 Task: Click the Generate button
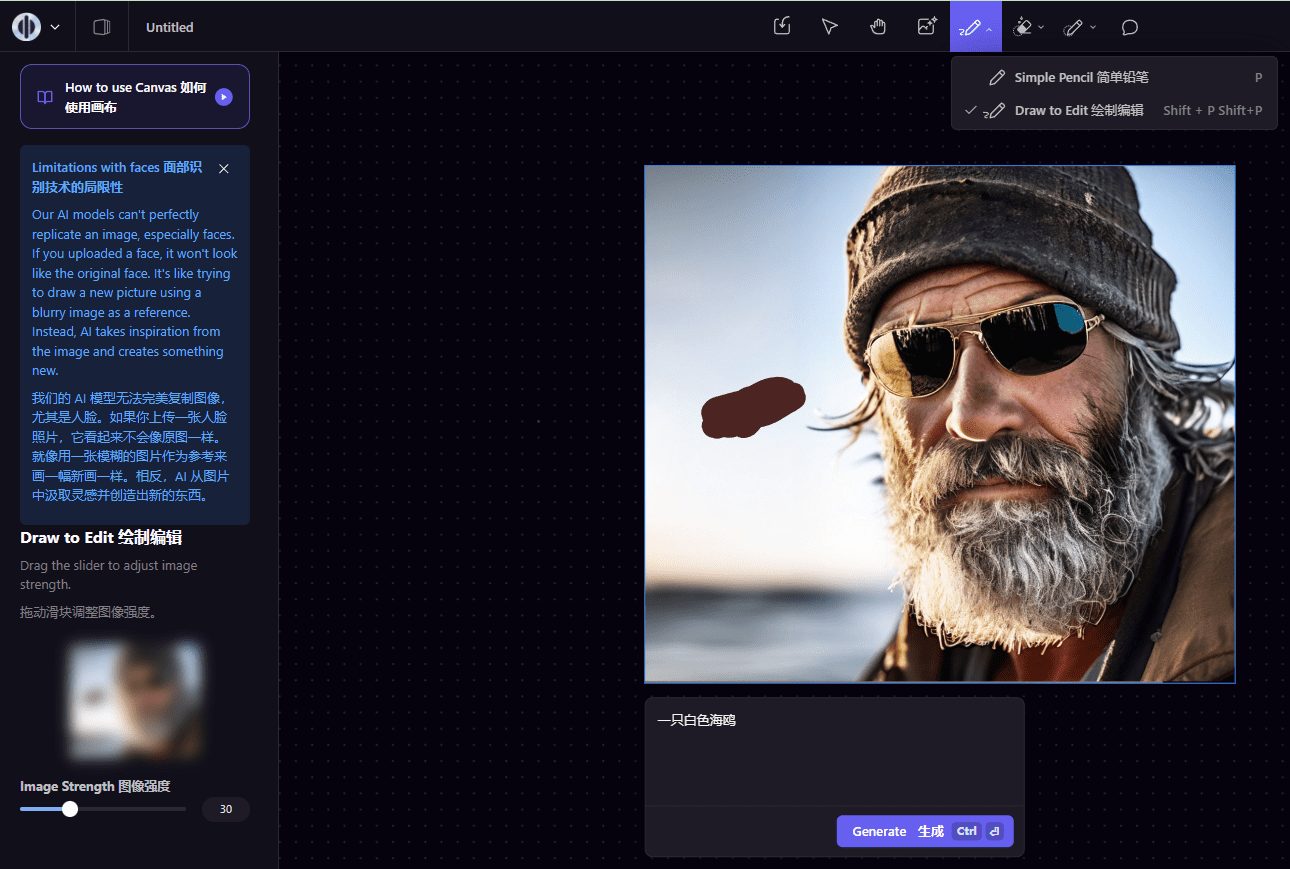(x=925, y=831)
